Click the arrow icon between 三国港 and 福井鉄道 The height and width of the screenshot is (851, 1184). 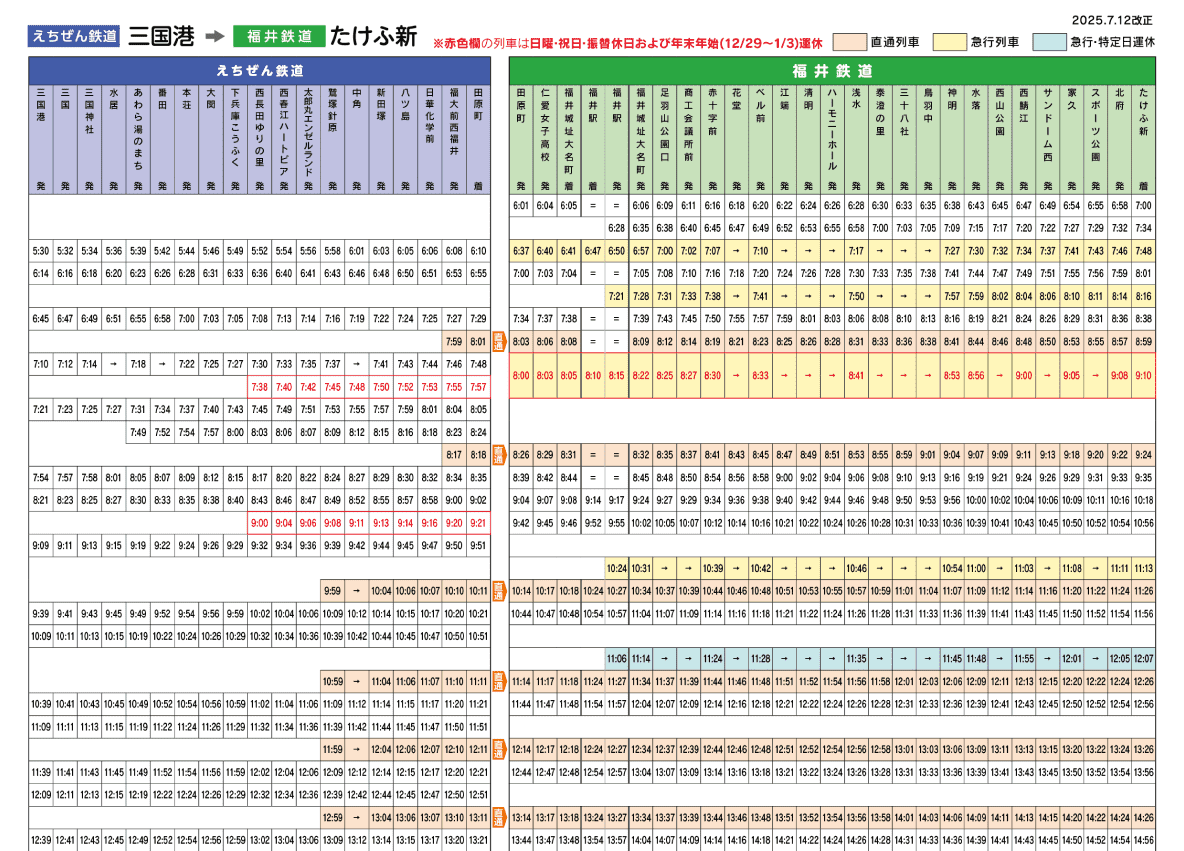[213, 36]
